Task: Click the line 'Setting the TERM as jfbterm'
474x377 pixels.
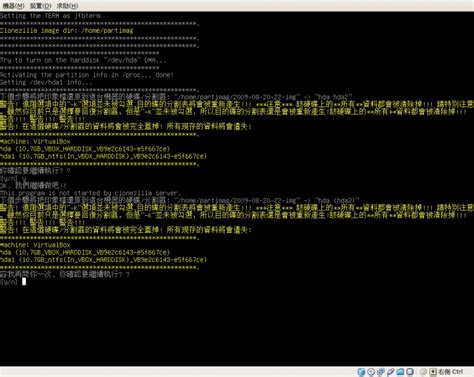Action: click(x=50, y=16)
